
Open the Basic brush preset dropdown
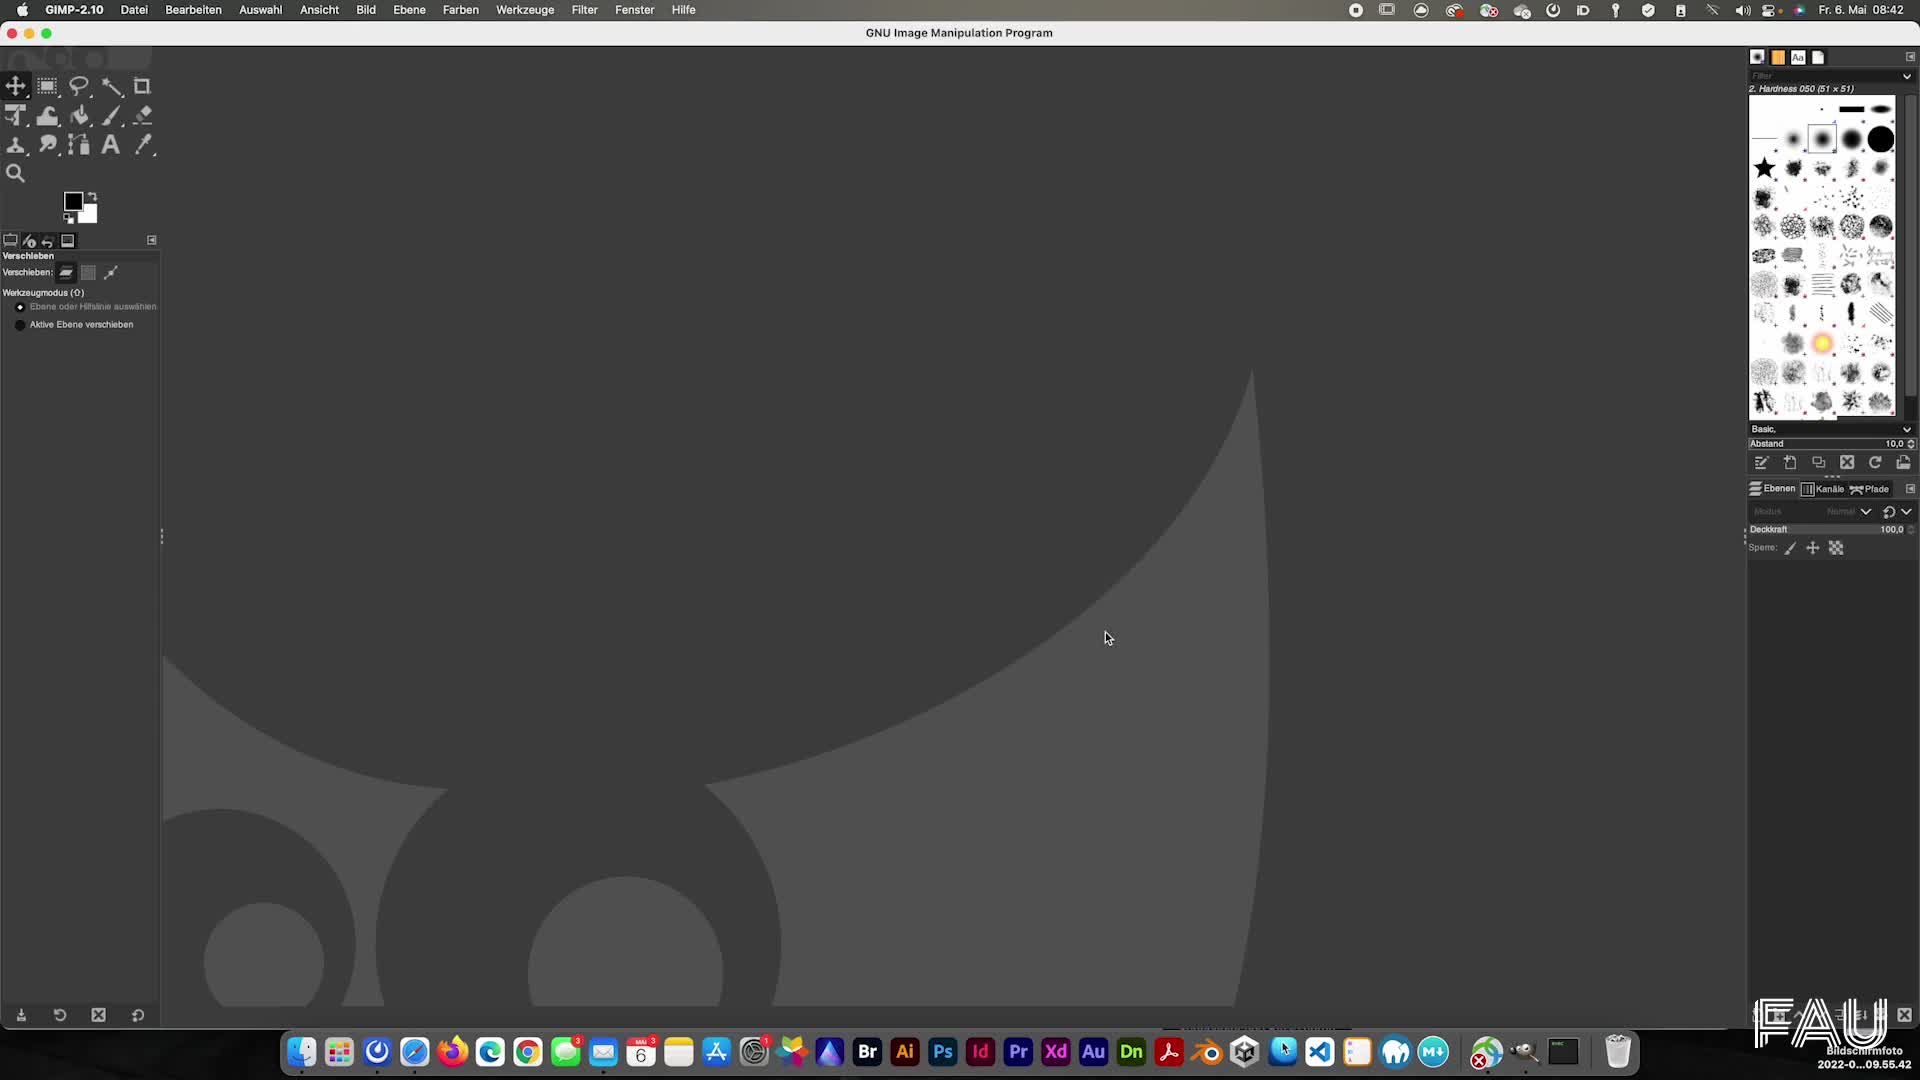pyautogui.click(x=1905, y=429)
